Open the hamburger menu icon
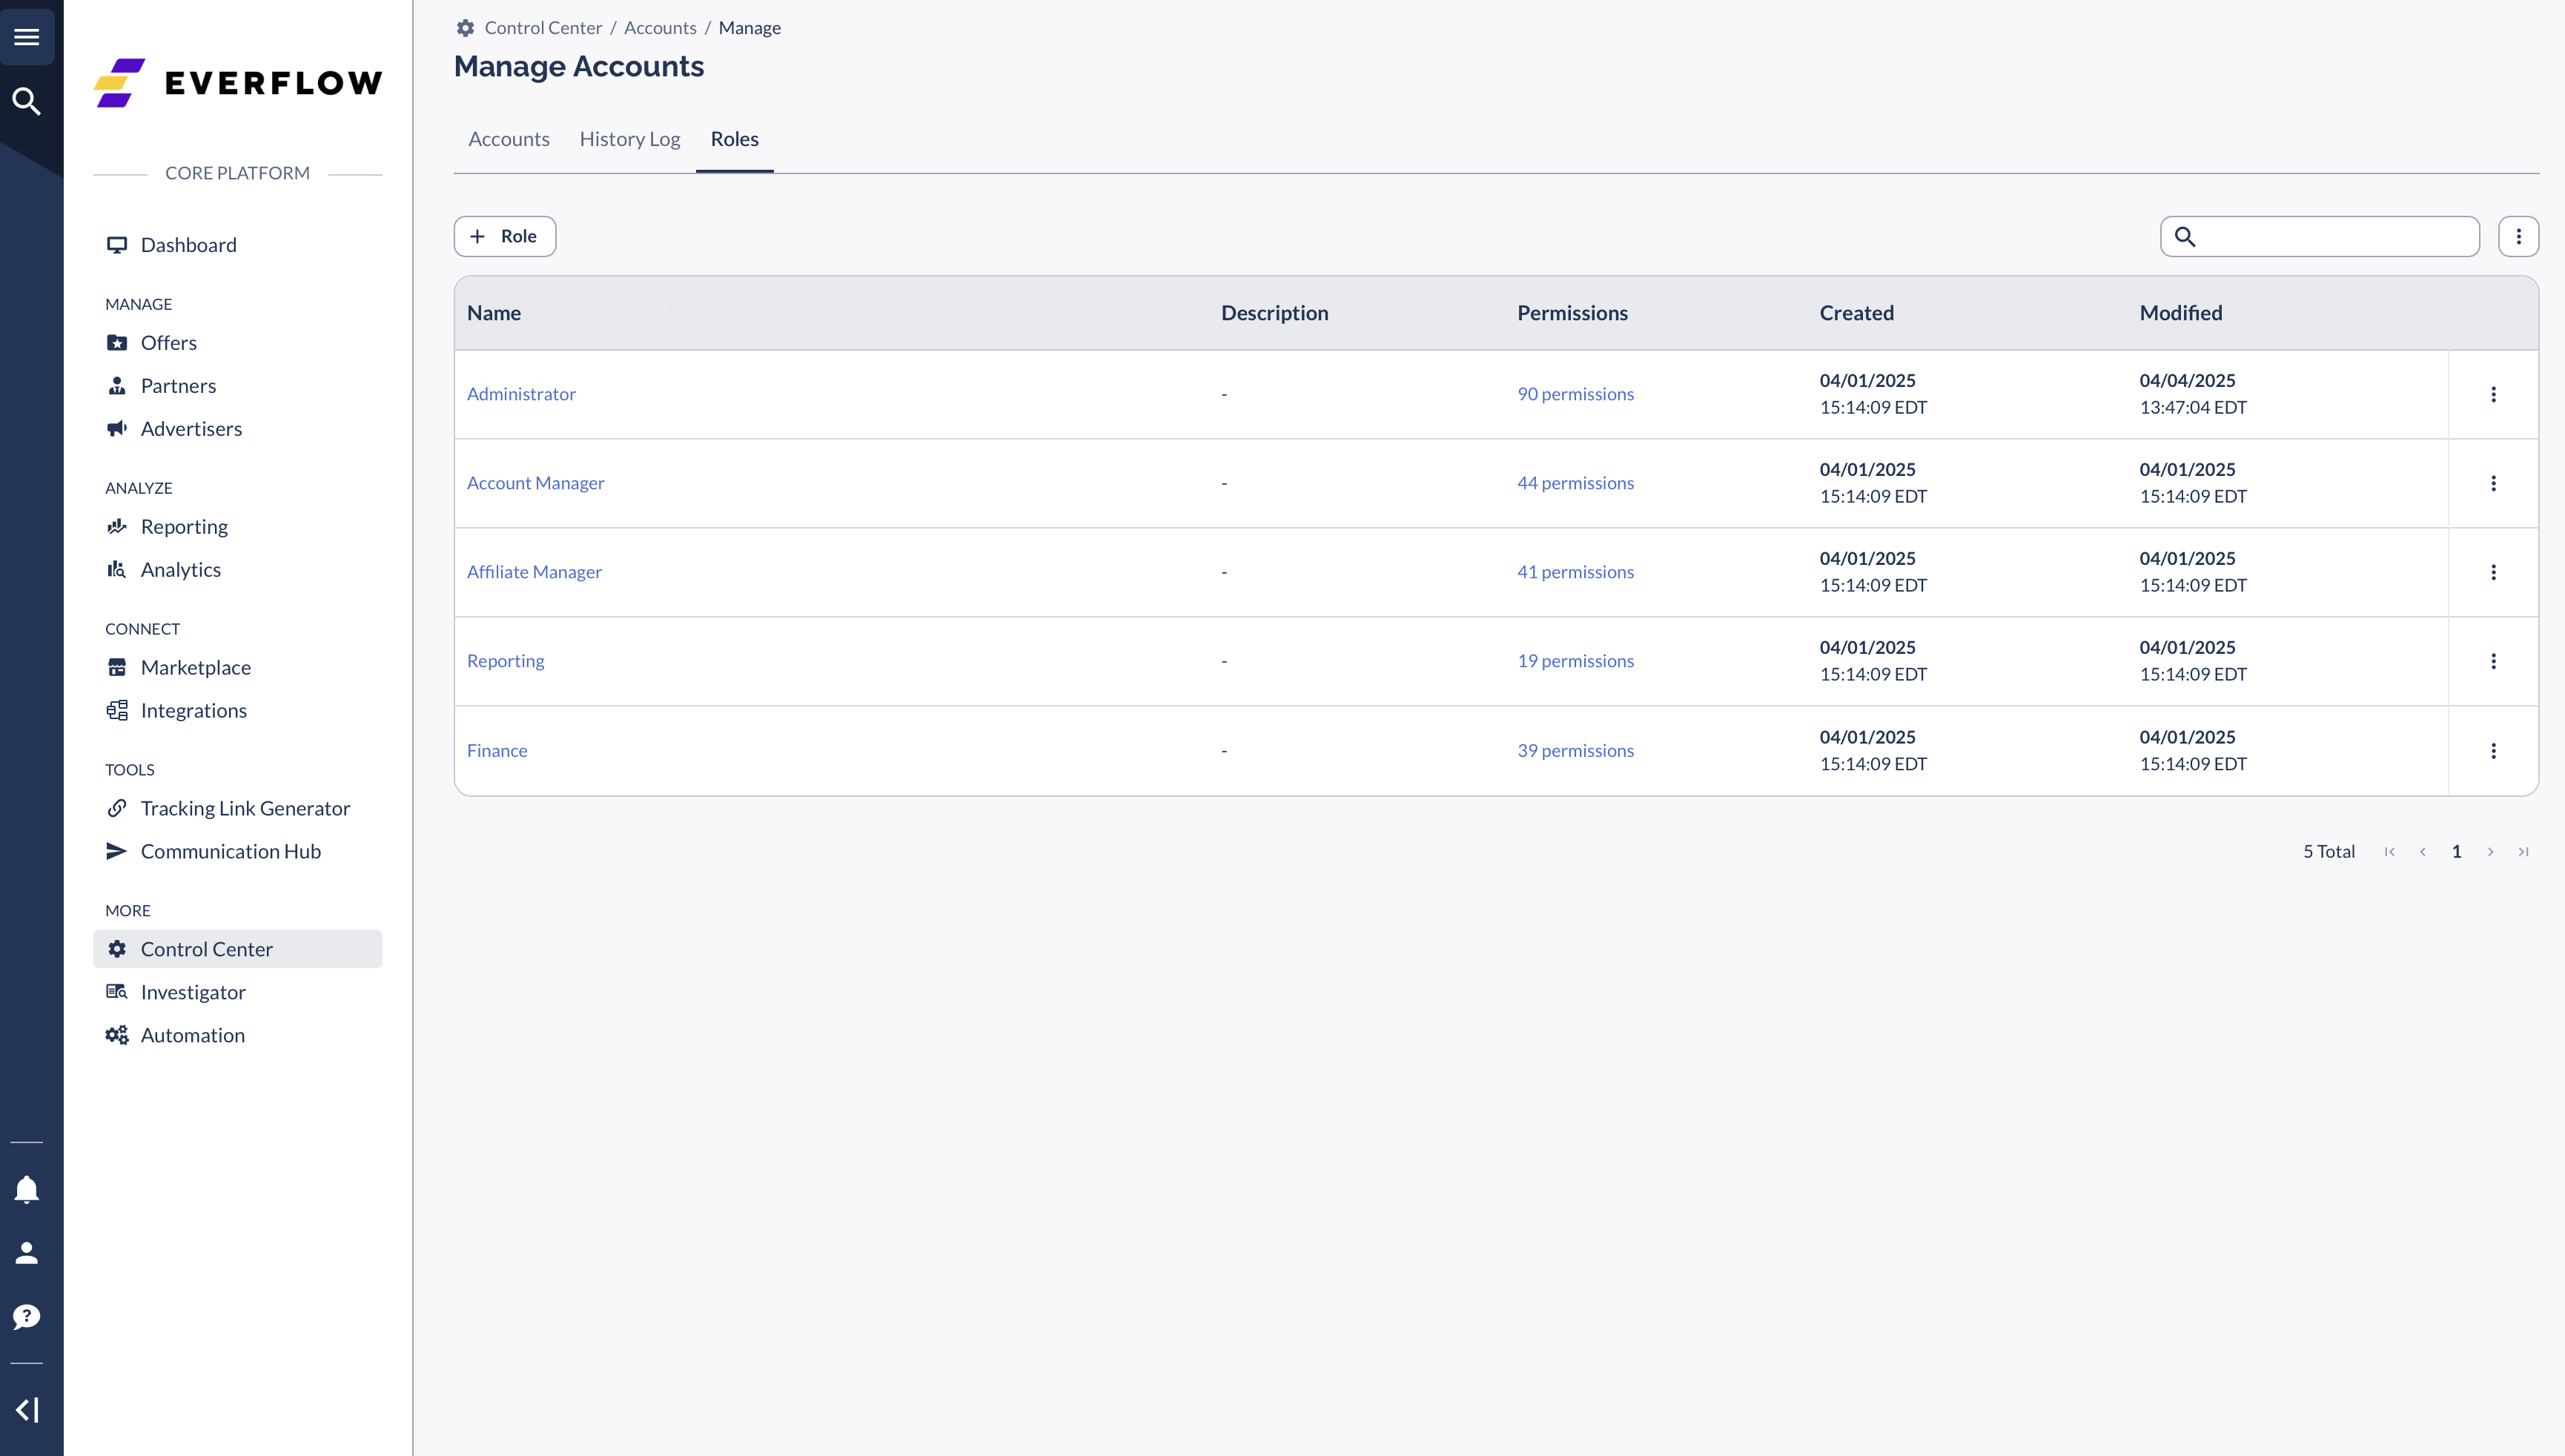 [x=27, y=37]
